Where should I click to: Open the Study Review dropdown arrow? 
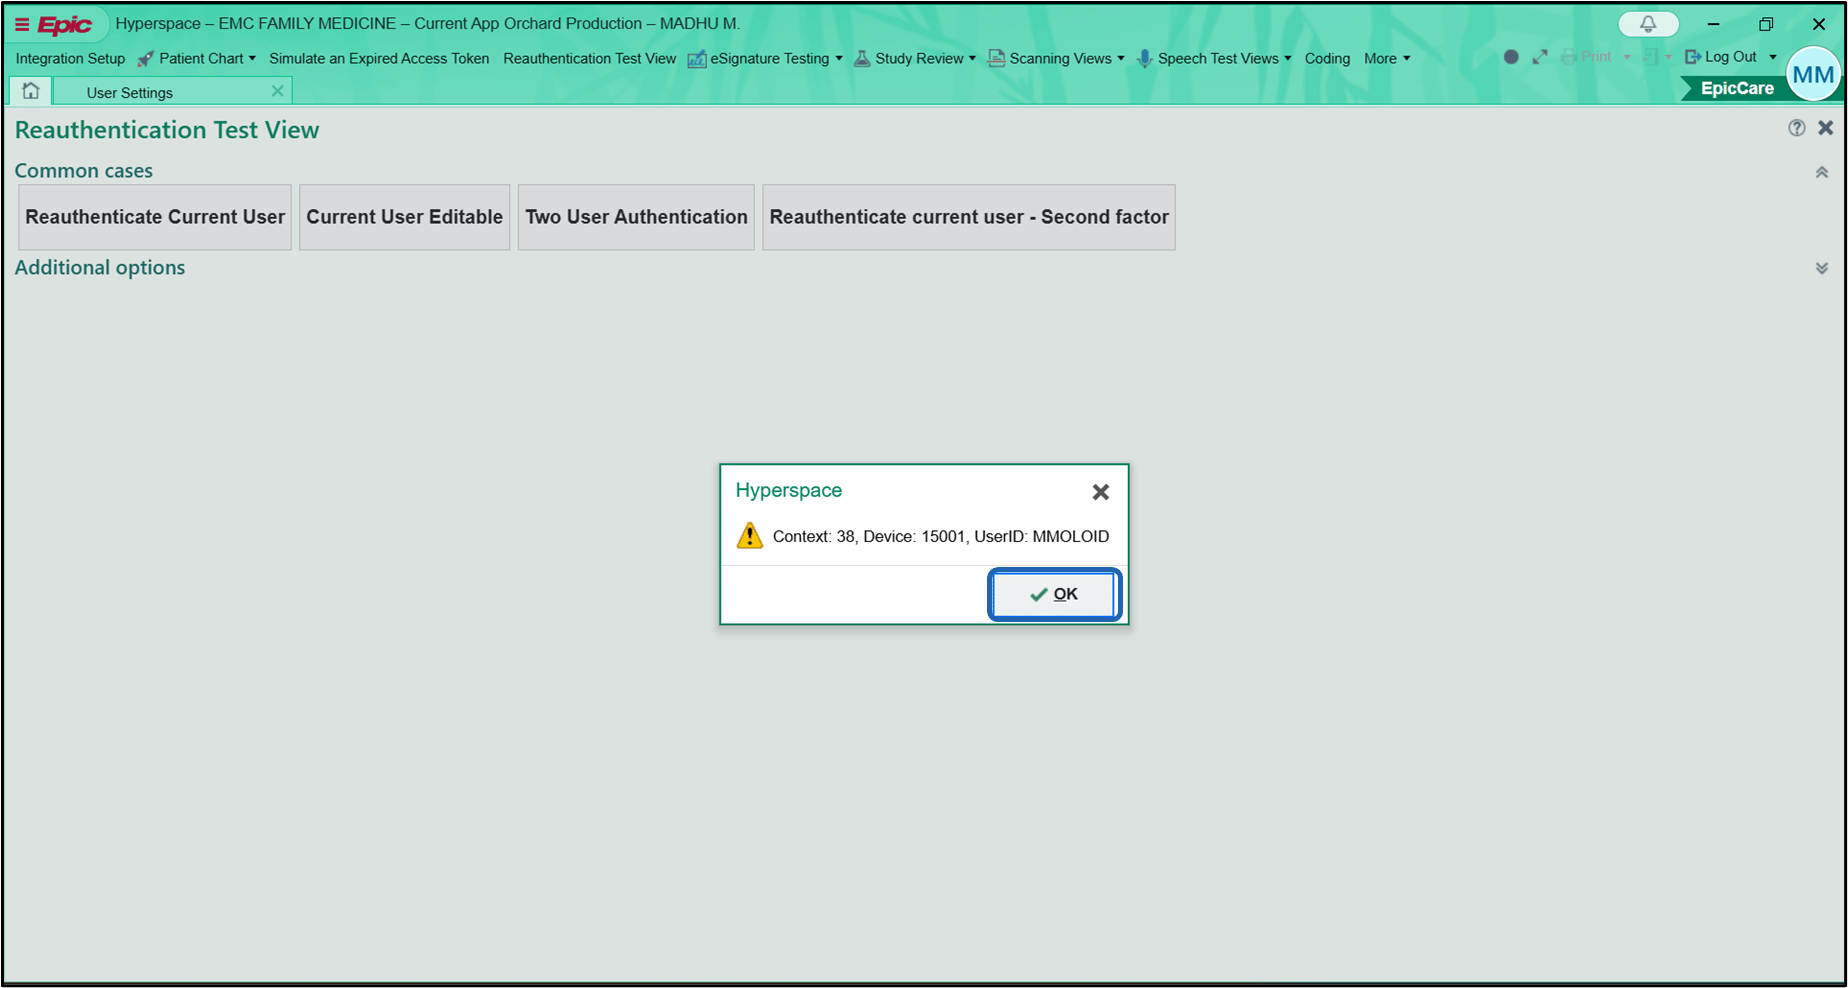pos(972,59)
